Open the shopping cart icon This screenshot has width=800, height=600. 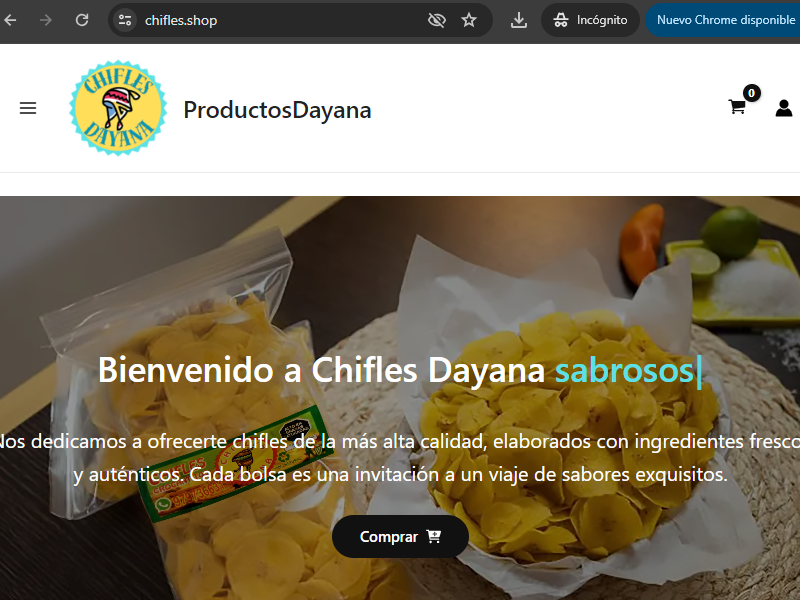[737, 107]
